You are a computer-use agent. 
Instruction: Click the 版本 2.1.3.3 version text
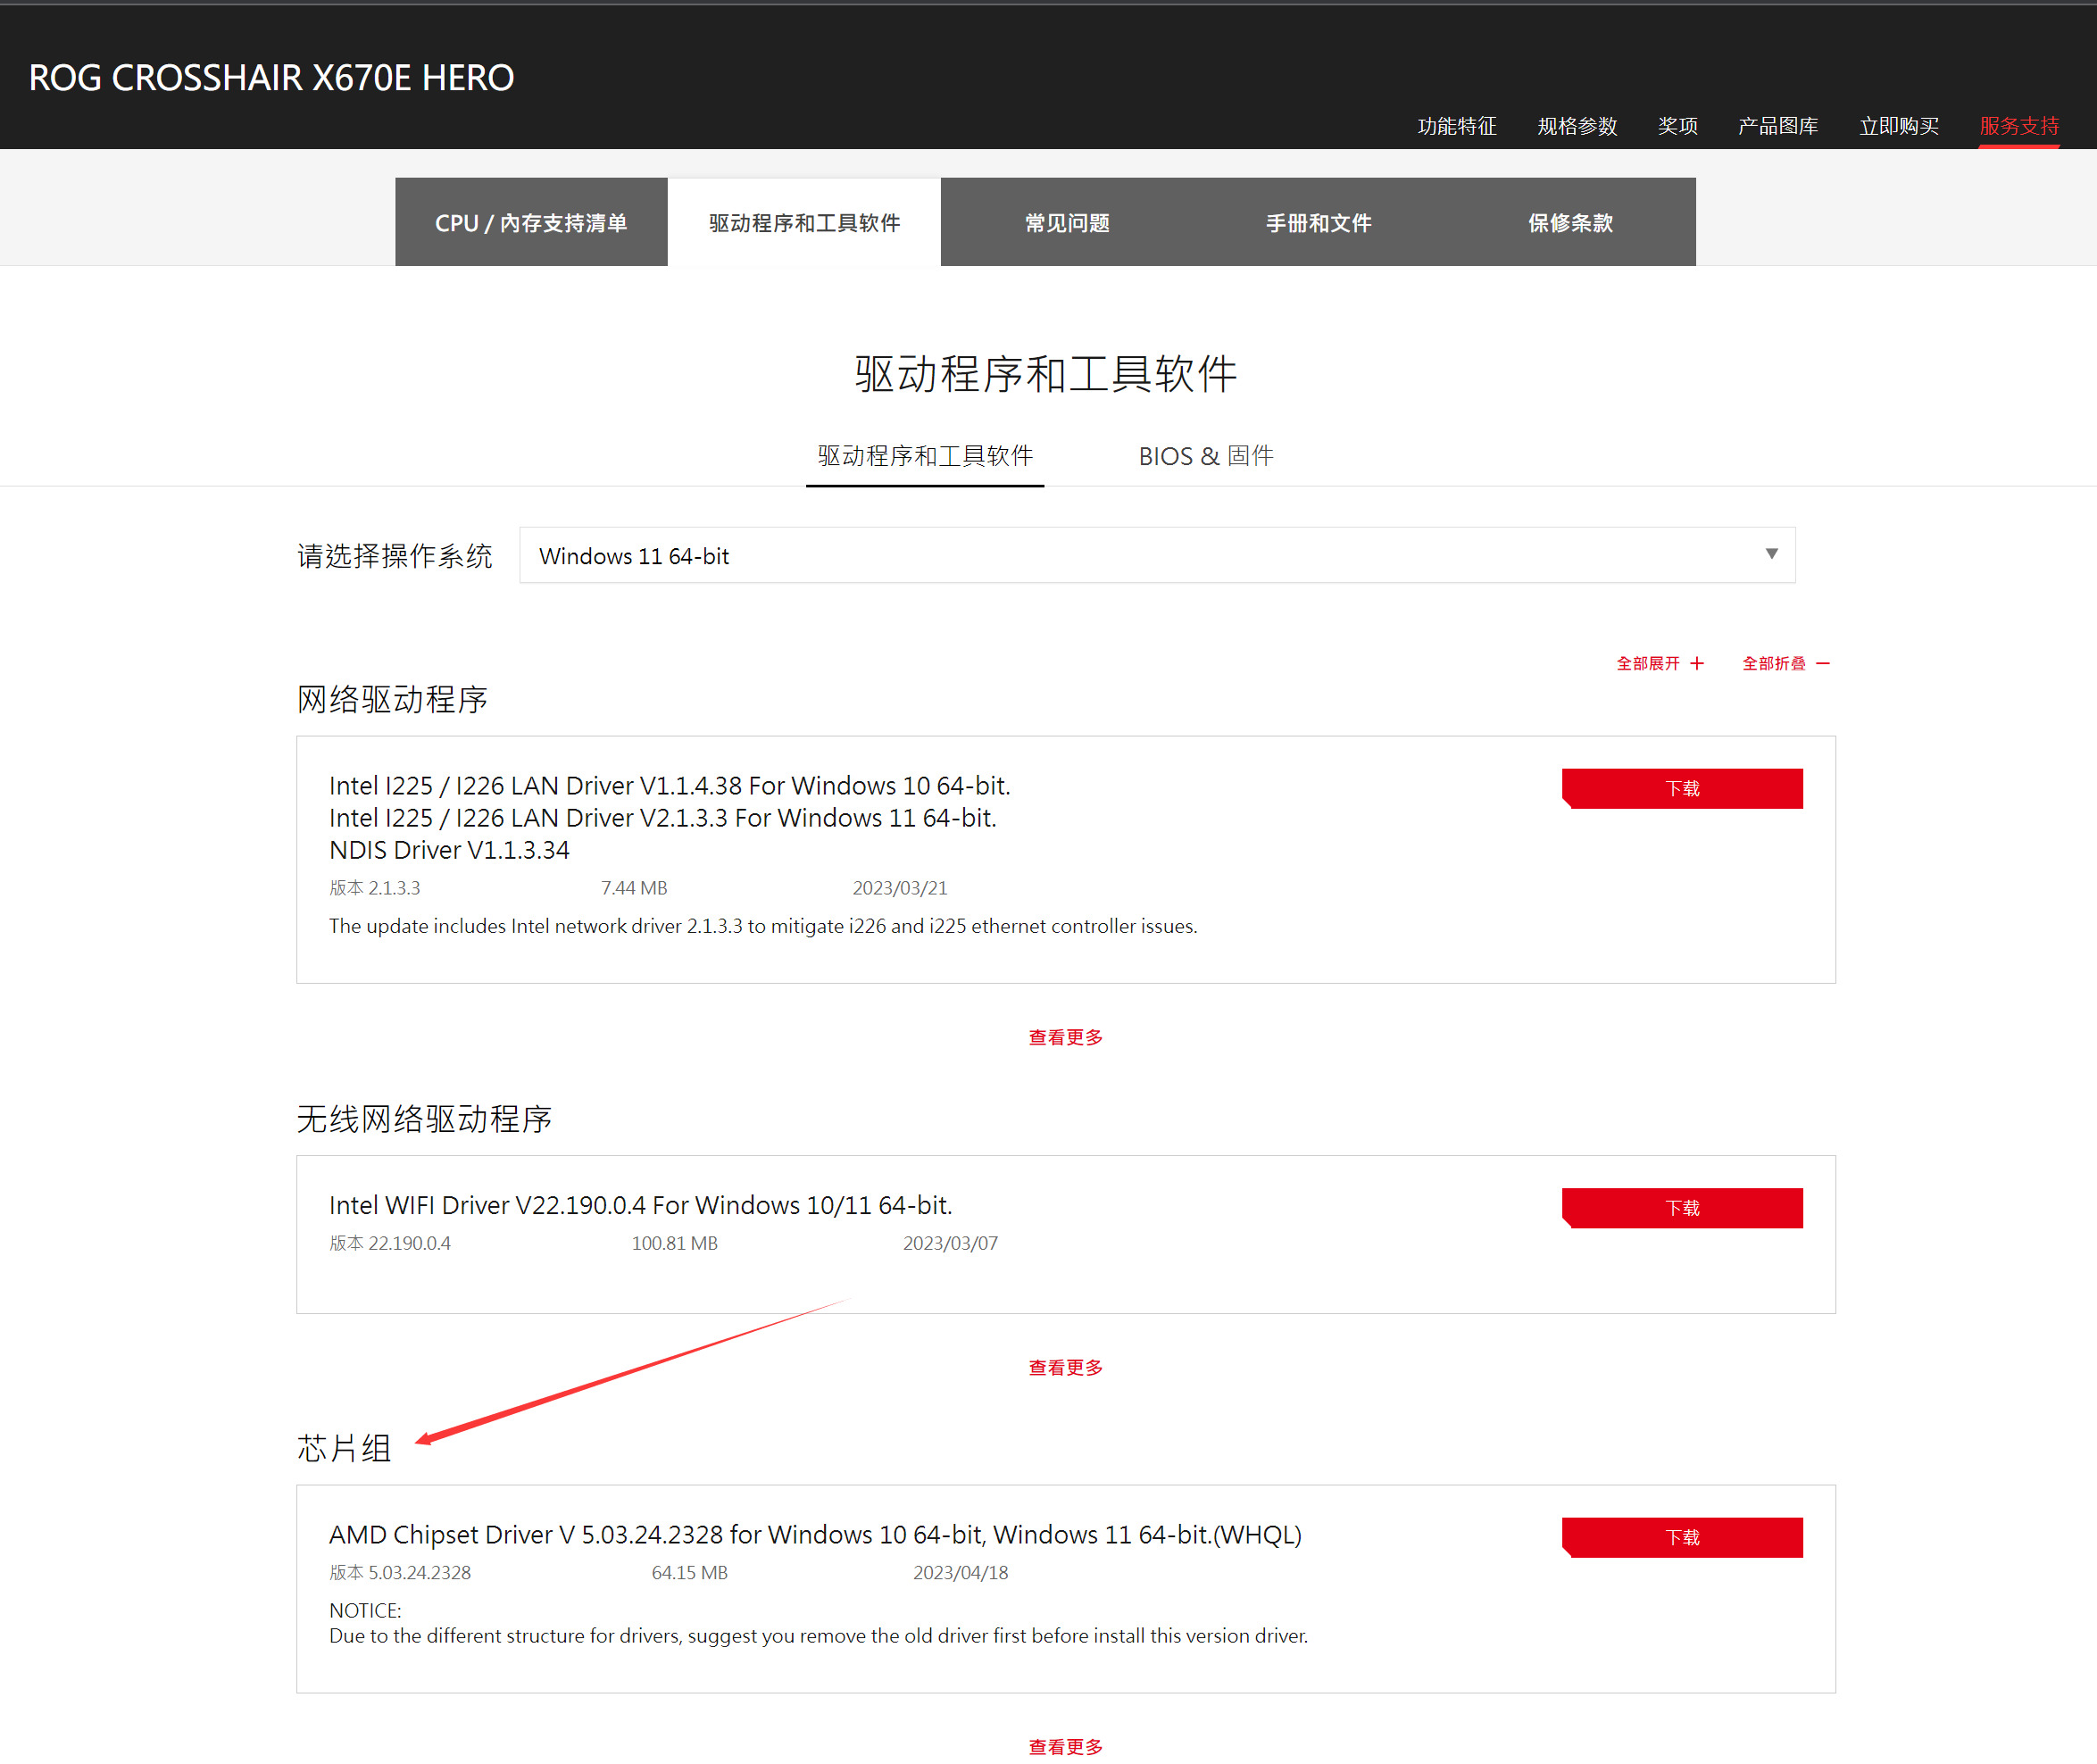375,888
